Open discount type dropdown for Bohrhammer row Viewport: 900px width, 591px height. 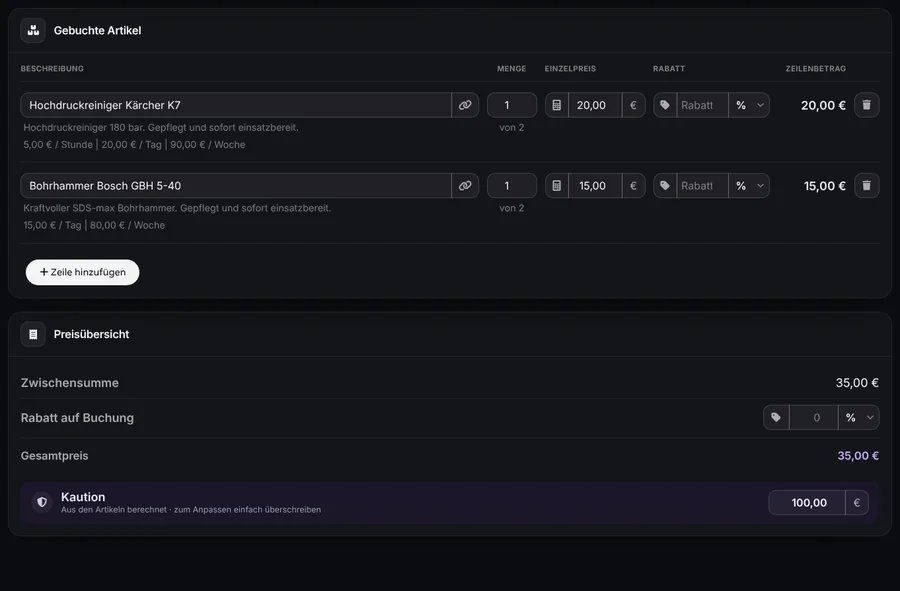[749, 186]
